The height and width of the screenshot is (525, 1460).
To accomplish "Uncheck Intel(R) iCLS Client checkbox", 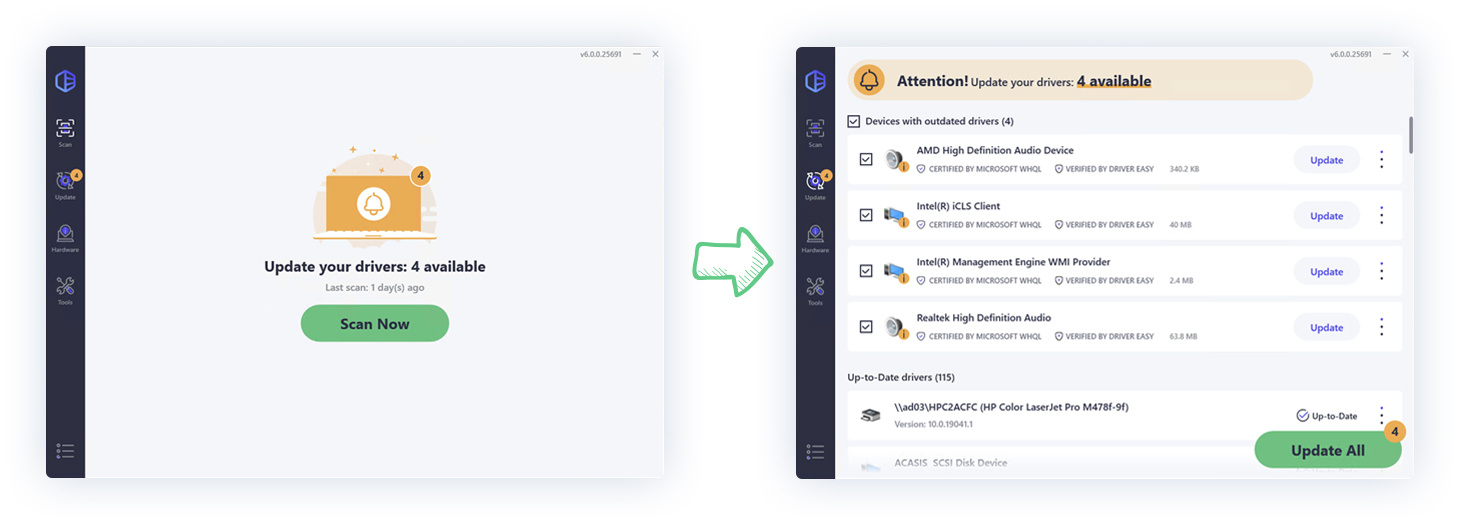I will click(x=866, y=215).
